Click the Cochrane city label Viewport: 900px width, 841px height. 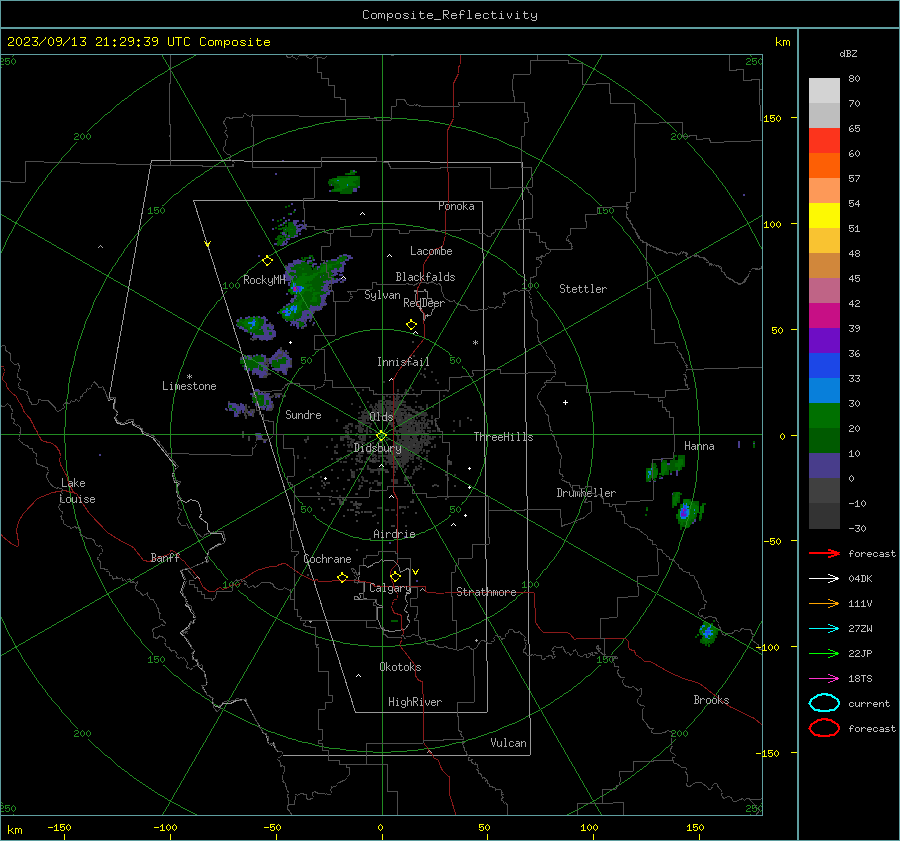(327, 559)
